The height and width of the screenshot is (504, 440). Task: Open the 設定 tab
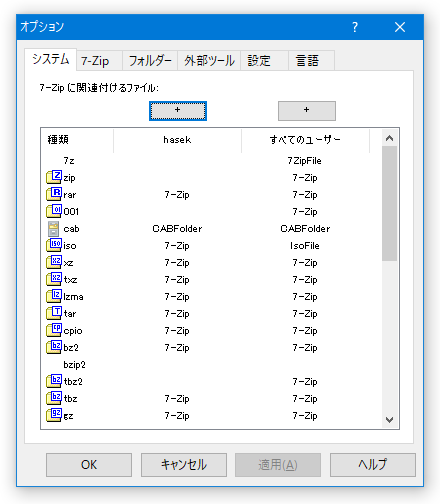pos(264,61)
